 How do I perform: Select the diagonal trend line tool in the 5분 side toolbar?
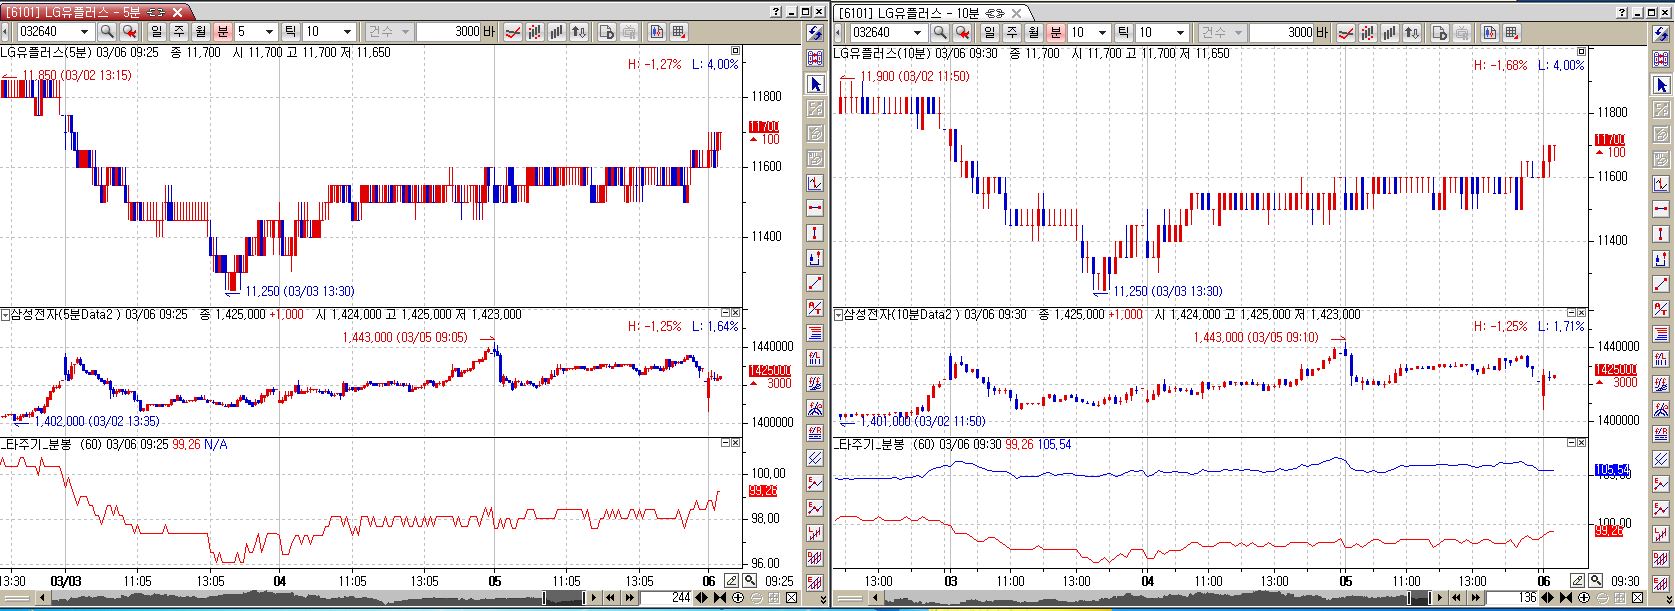[x=815, y=283]
